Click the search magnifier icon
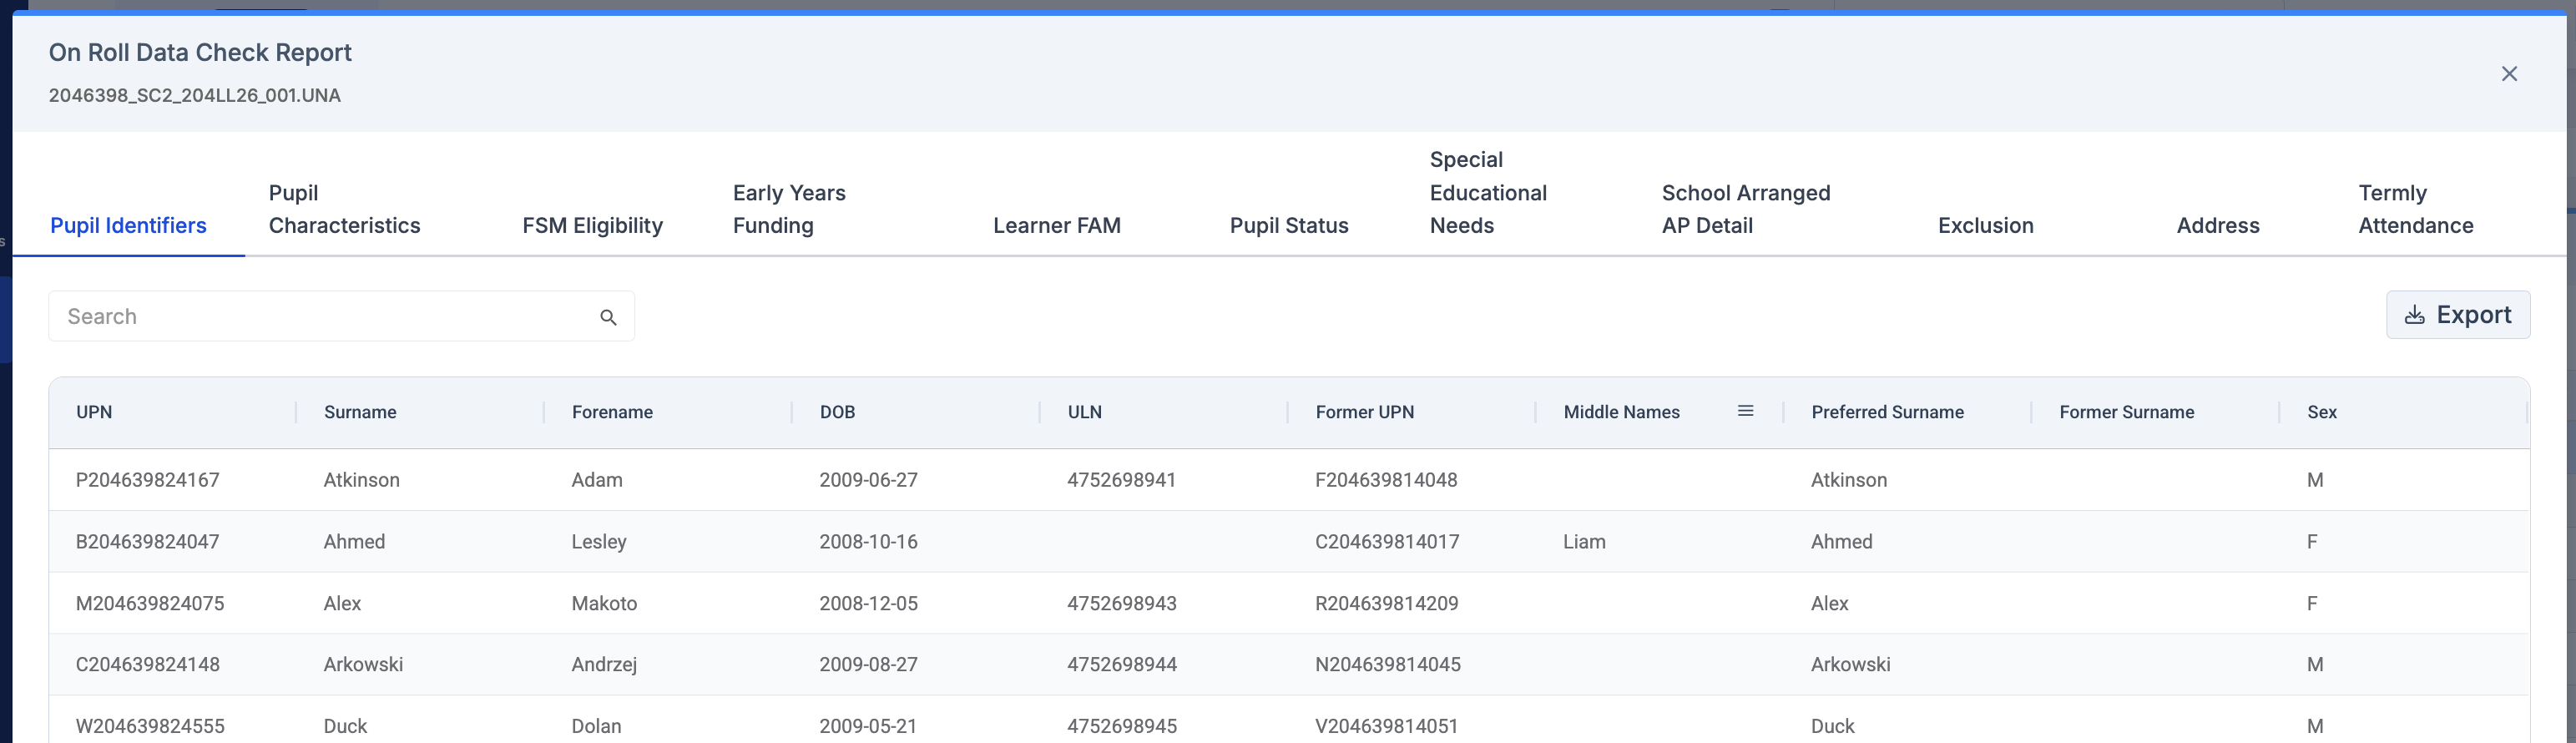Image resolution: width=2576 pixels, height=743 pixels. pyautogui.click(x=608, y=317)
